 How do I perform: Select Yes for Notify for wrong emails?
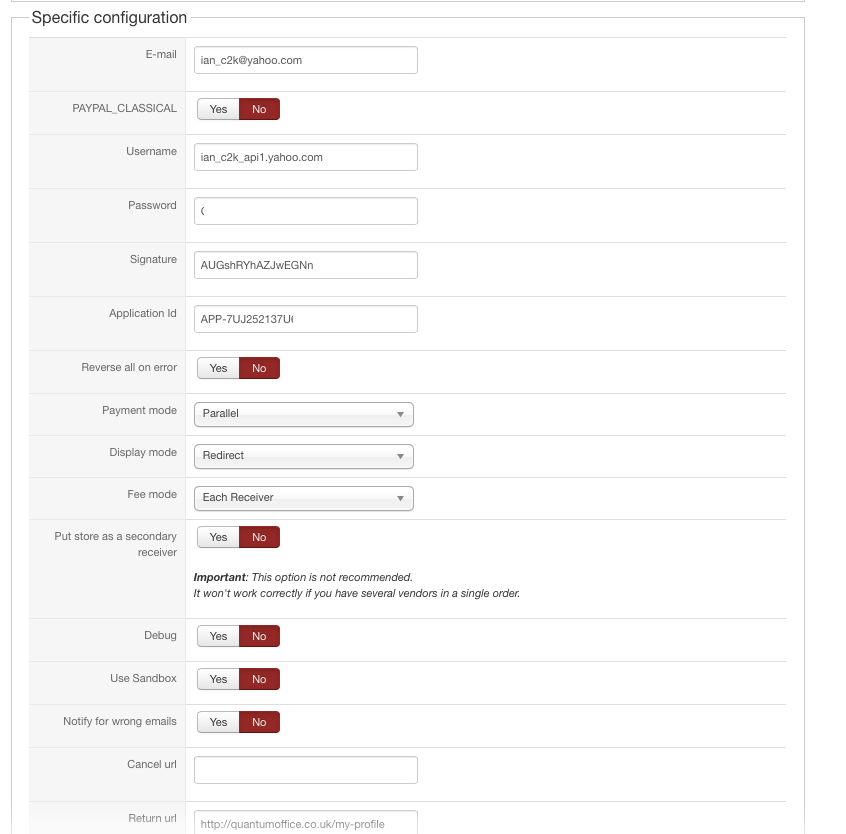pos(218,722)
